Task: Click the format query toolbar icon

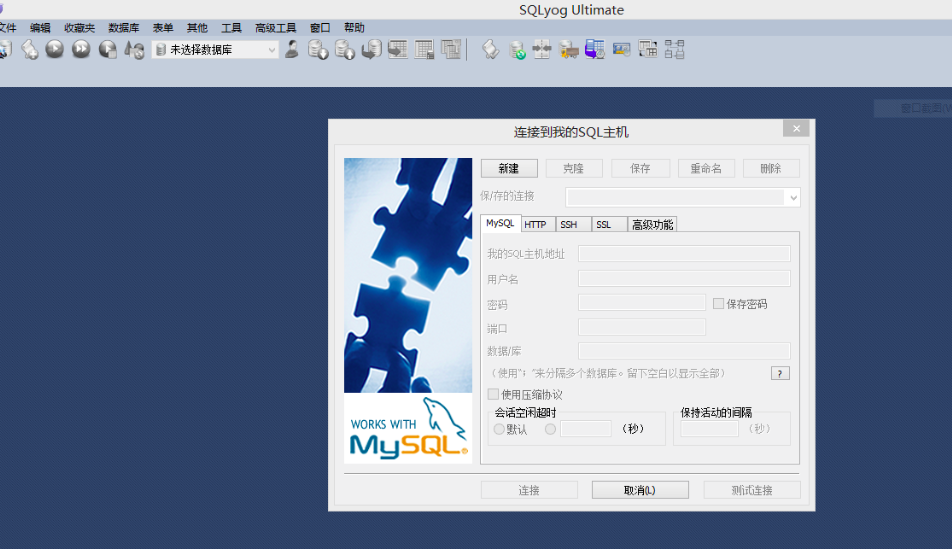Action: tap(134, 49)
